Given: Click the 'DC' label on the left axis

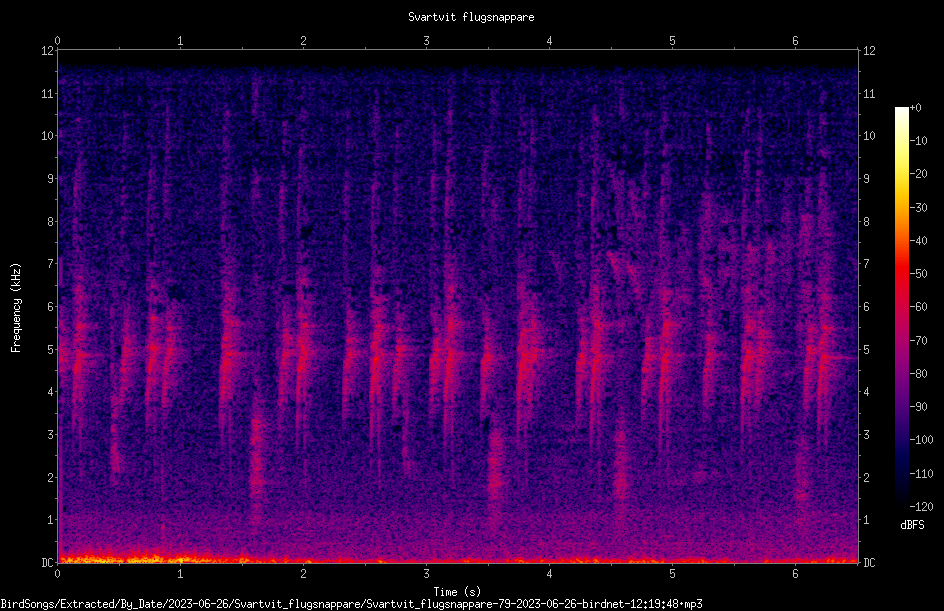Looking at the screenshot, I should tap(48, 563).
